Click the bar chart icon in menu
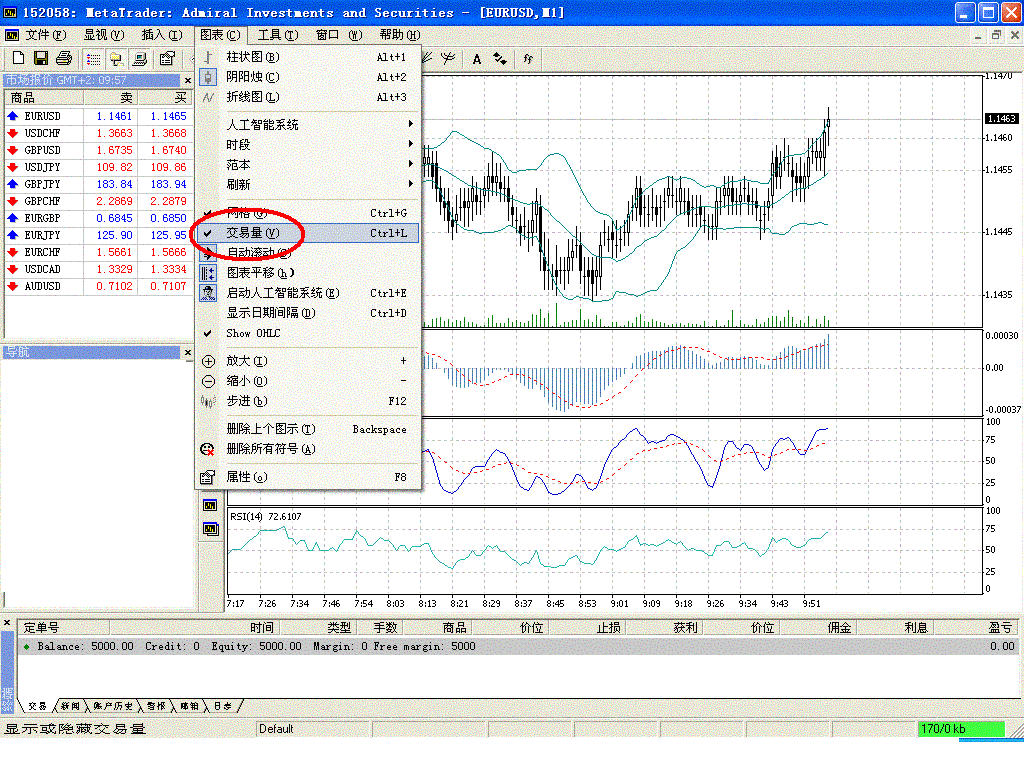 point(208,57)
